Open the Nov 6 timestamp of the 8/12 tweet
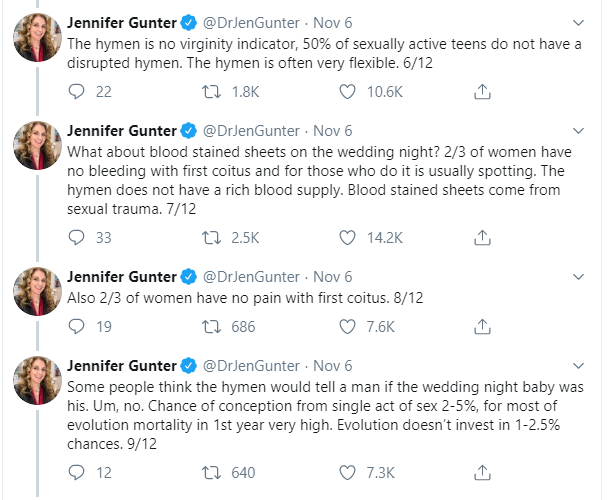This screenshot has height=500, width=612. pos(333,277)
